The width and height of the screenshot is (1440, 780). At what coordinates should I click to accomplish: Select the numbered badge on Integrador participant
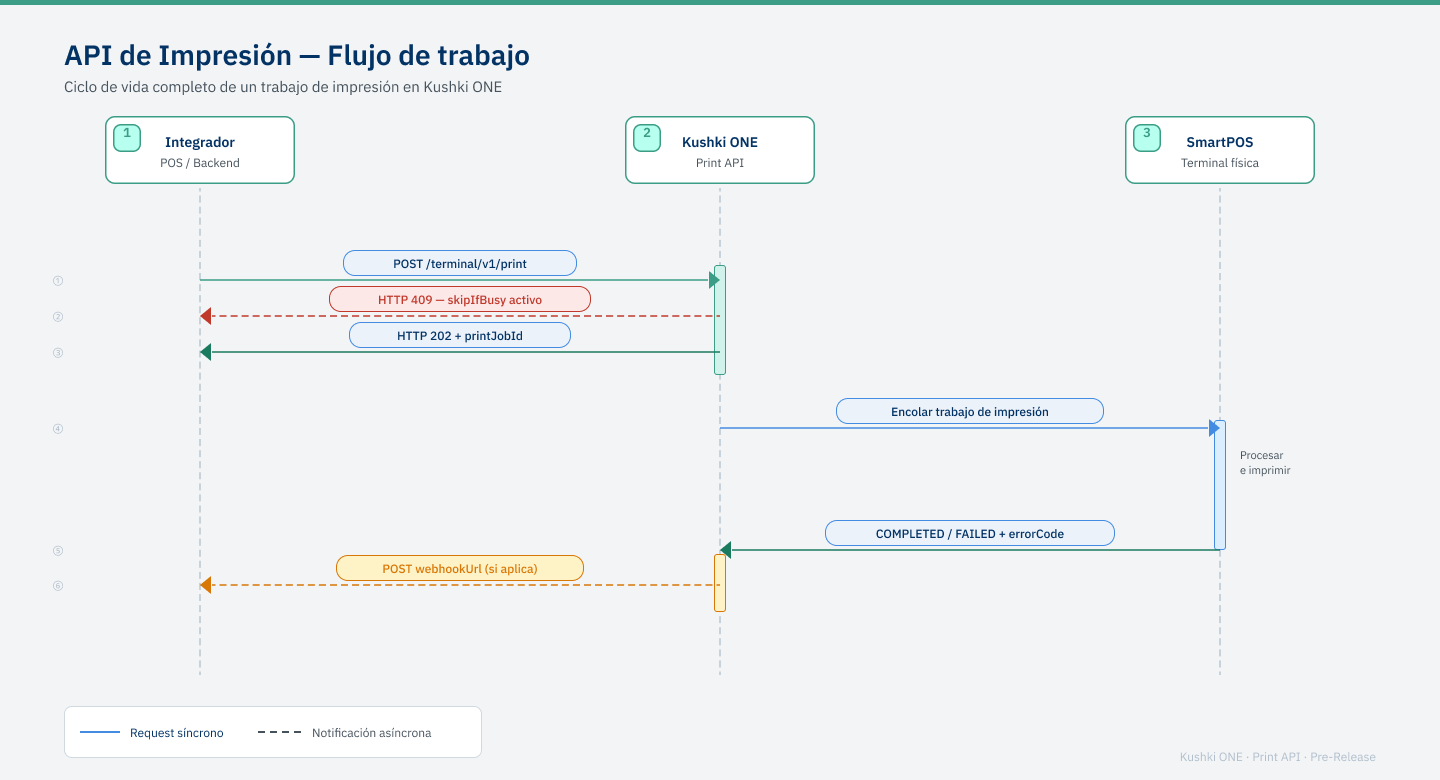126,137
